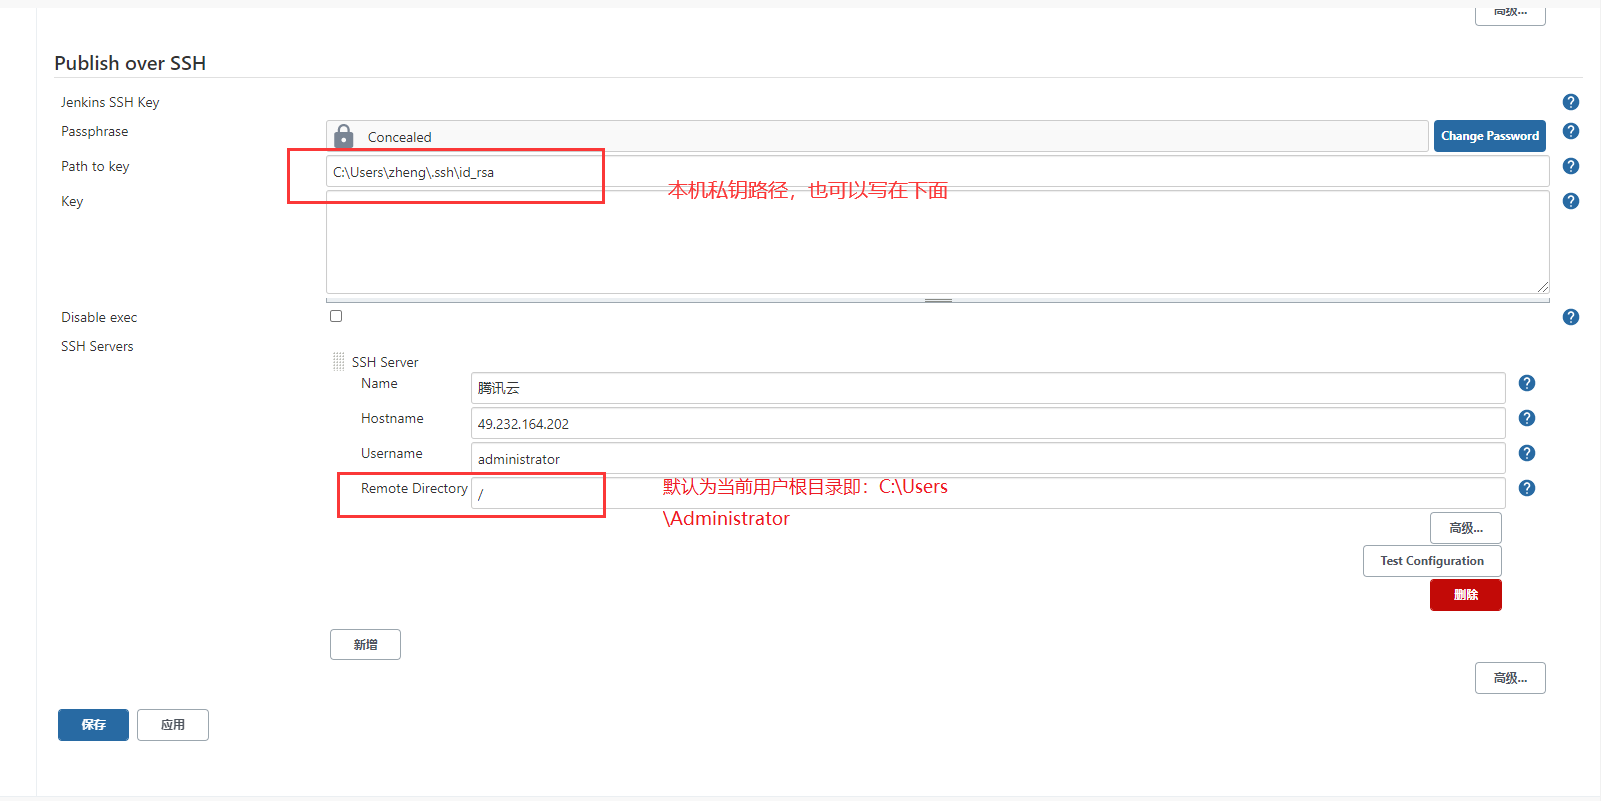Click inside the Key textarea
The image size is (1601, 801).
[937, 242]
